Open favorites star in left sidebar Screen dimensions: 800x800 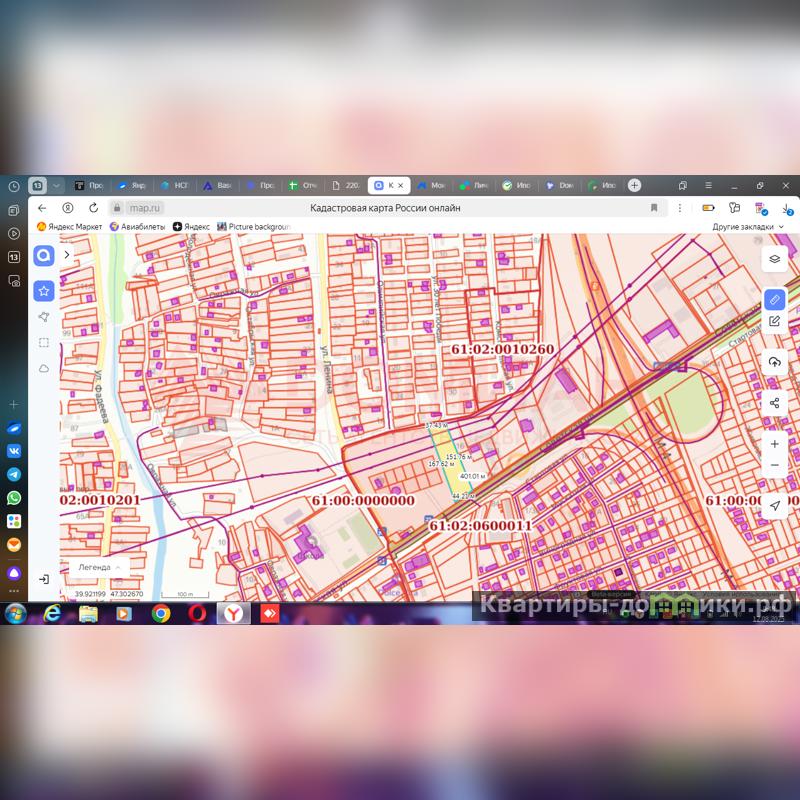[x=44, y=291]
